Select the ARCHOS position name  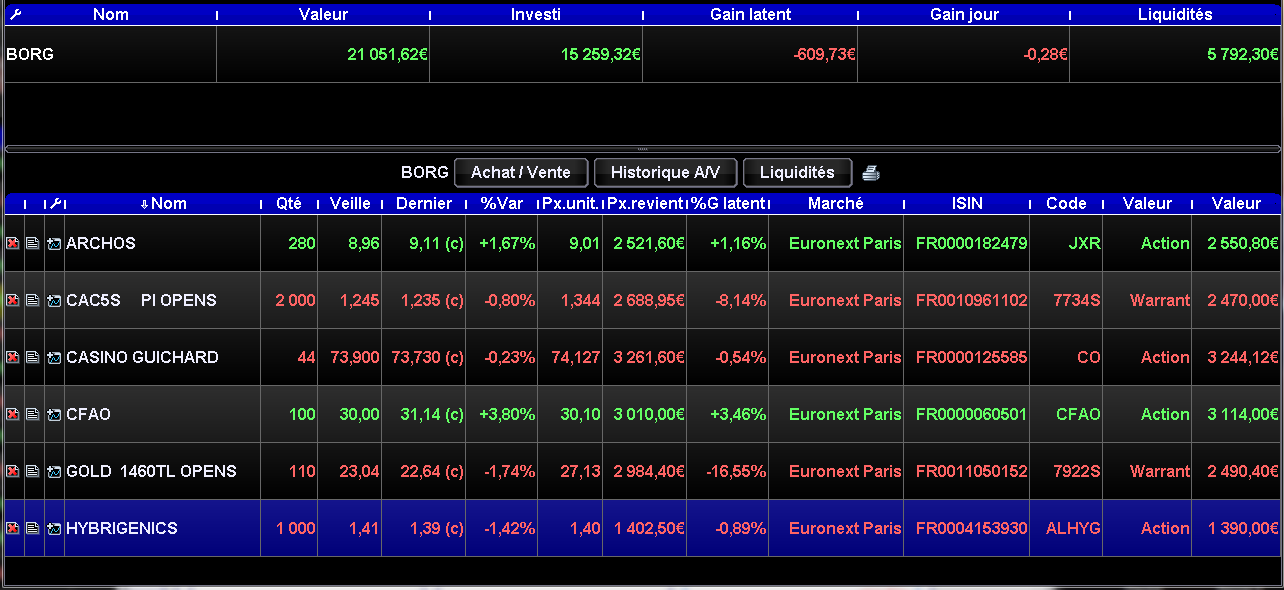point(101,243)
